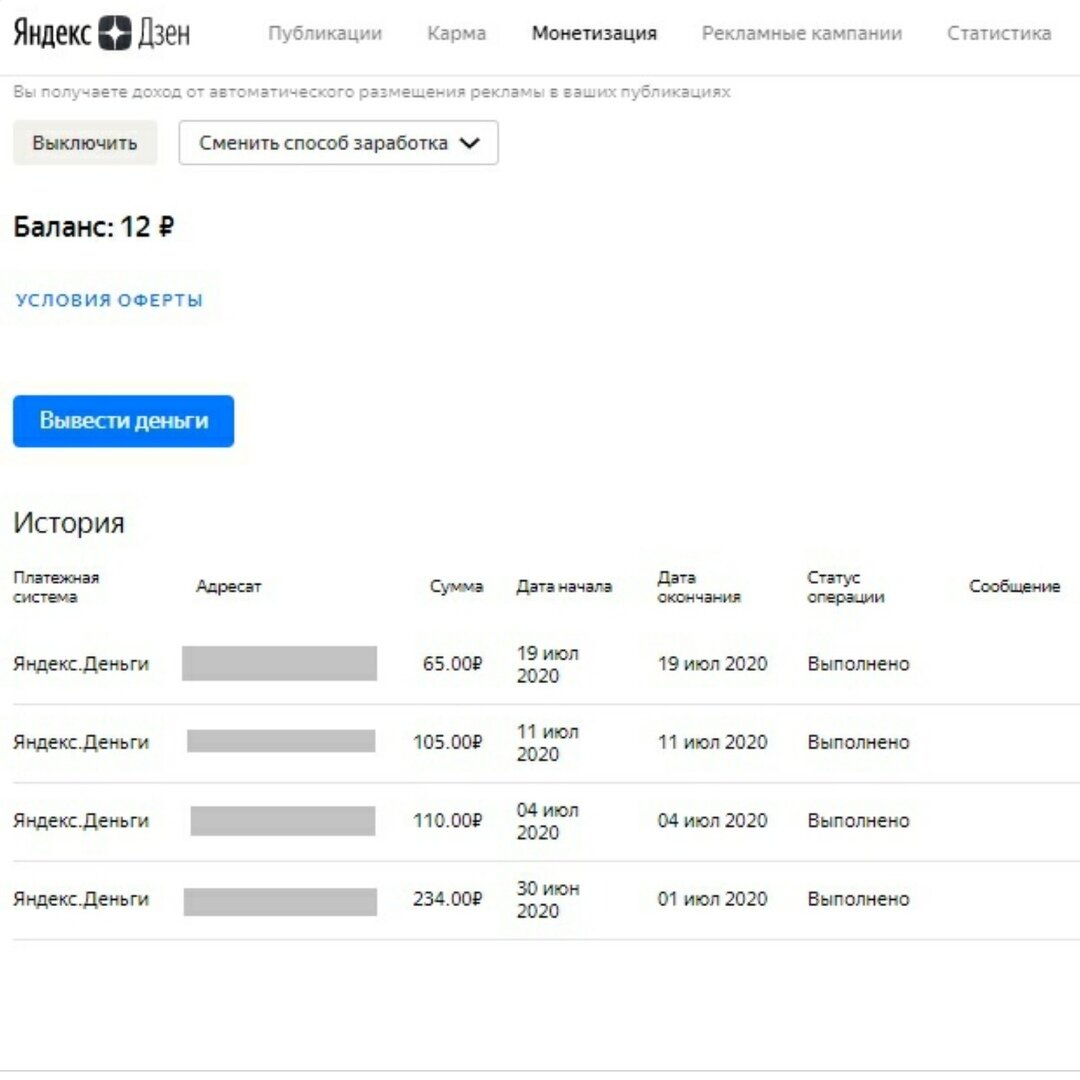1080x1080 pixels.
Task: Click the Дата окончания column header
Action: (x=698, y=587)
